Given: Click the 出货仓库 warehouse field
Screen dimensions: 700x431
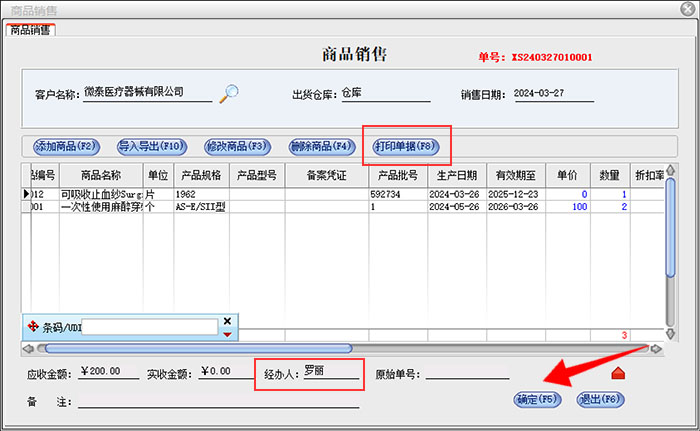Looking at the screenshot, I should [385, 93].
